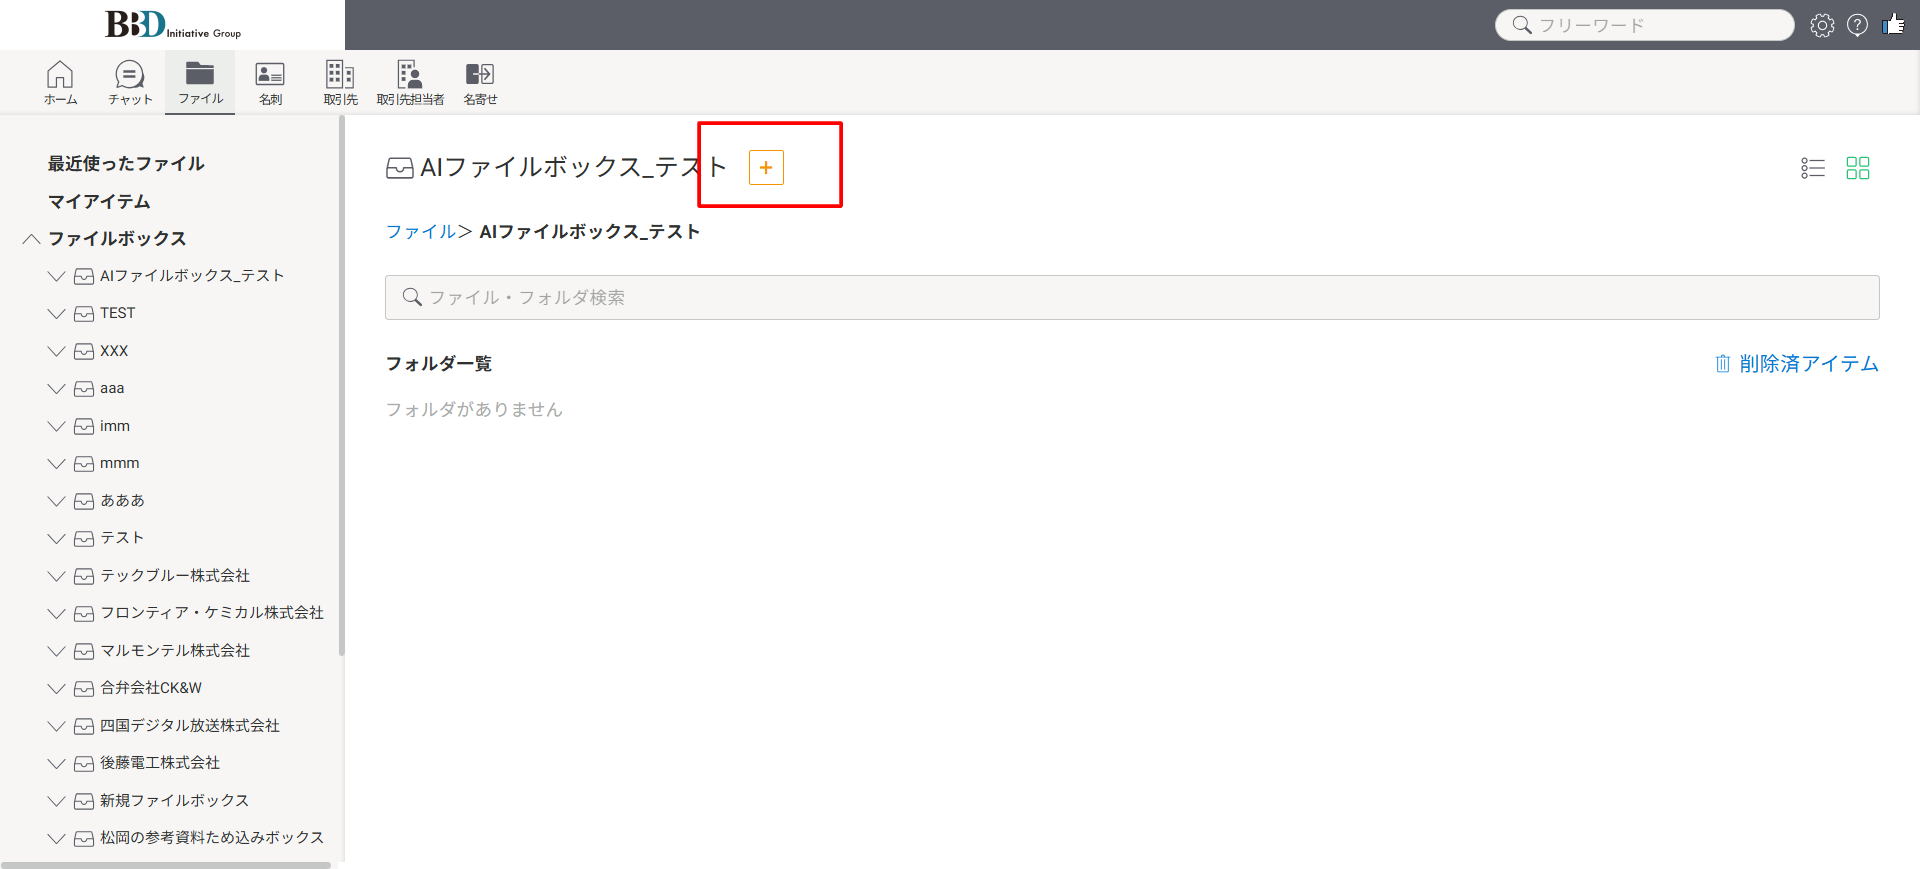Open 削除済アイテム deleted items link
Image resolution: width=1920 pixels, height=869 pixels.
click(x=1797, y=364)
